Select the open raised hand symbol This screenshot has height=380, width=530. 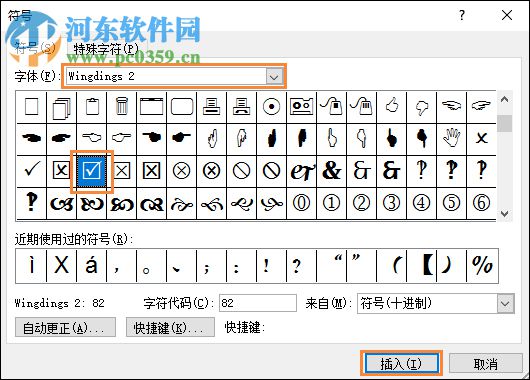452,139
